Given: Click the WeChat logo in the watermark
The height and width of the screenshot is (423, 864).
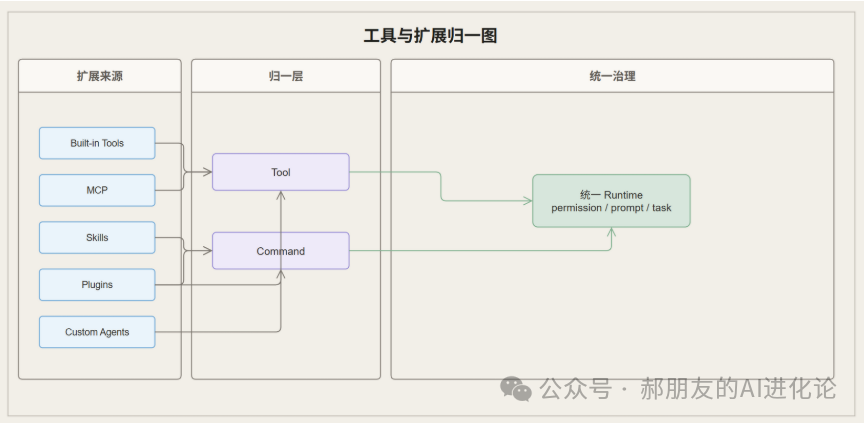Looking at the screenshot, I should point(516,389).
